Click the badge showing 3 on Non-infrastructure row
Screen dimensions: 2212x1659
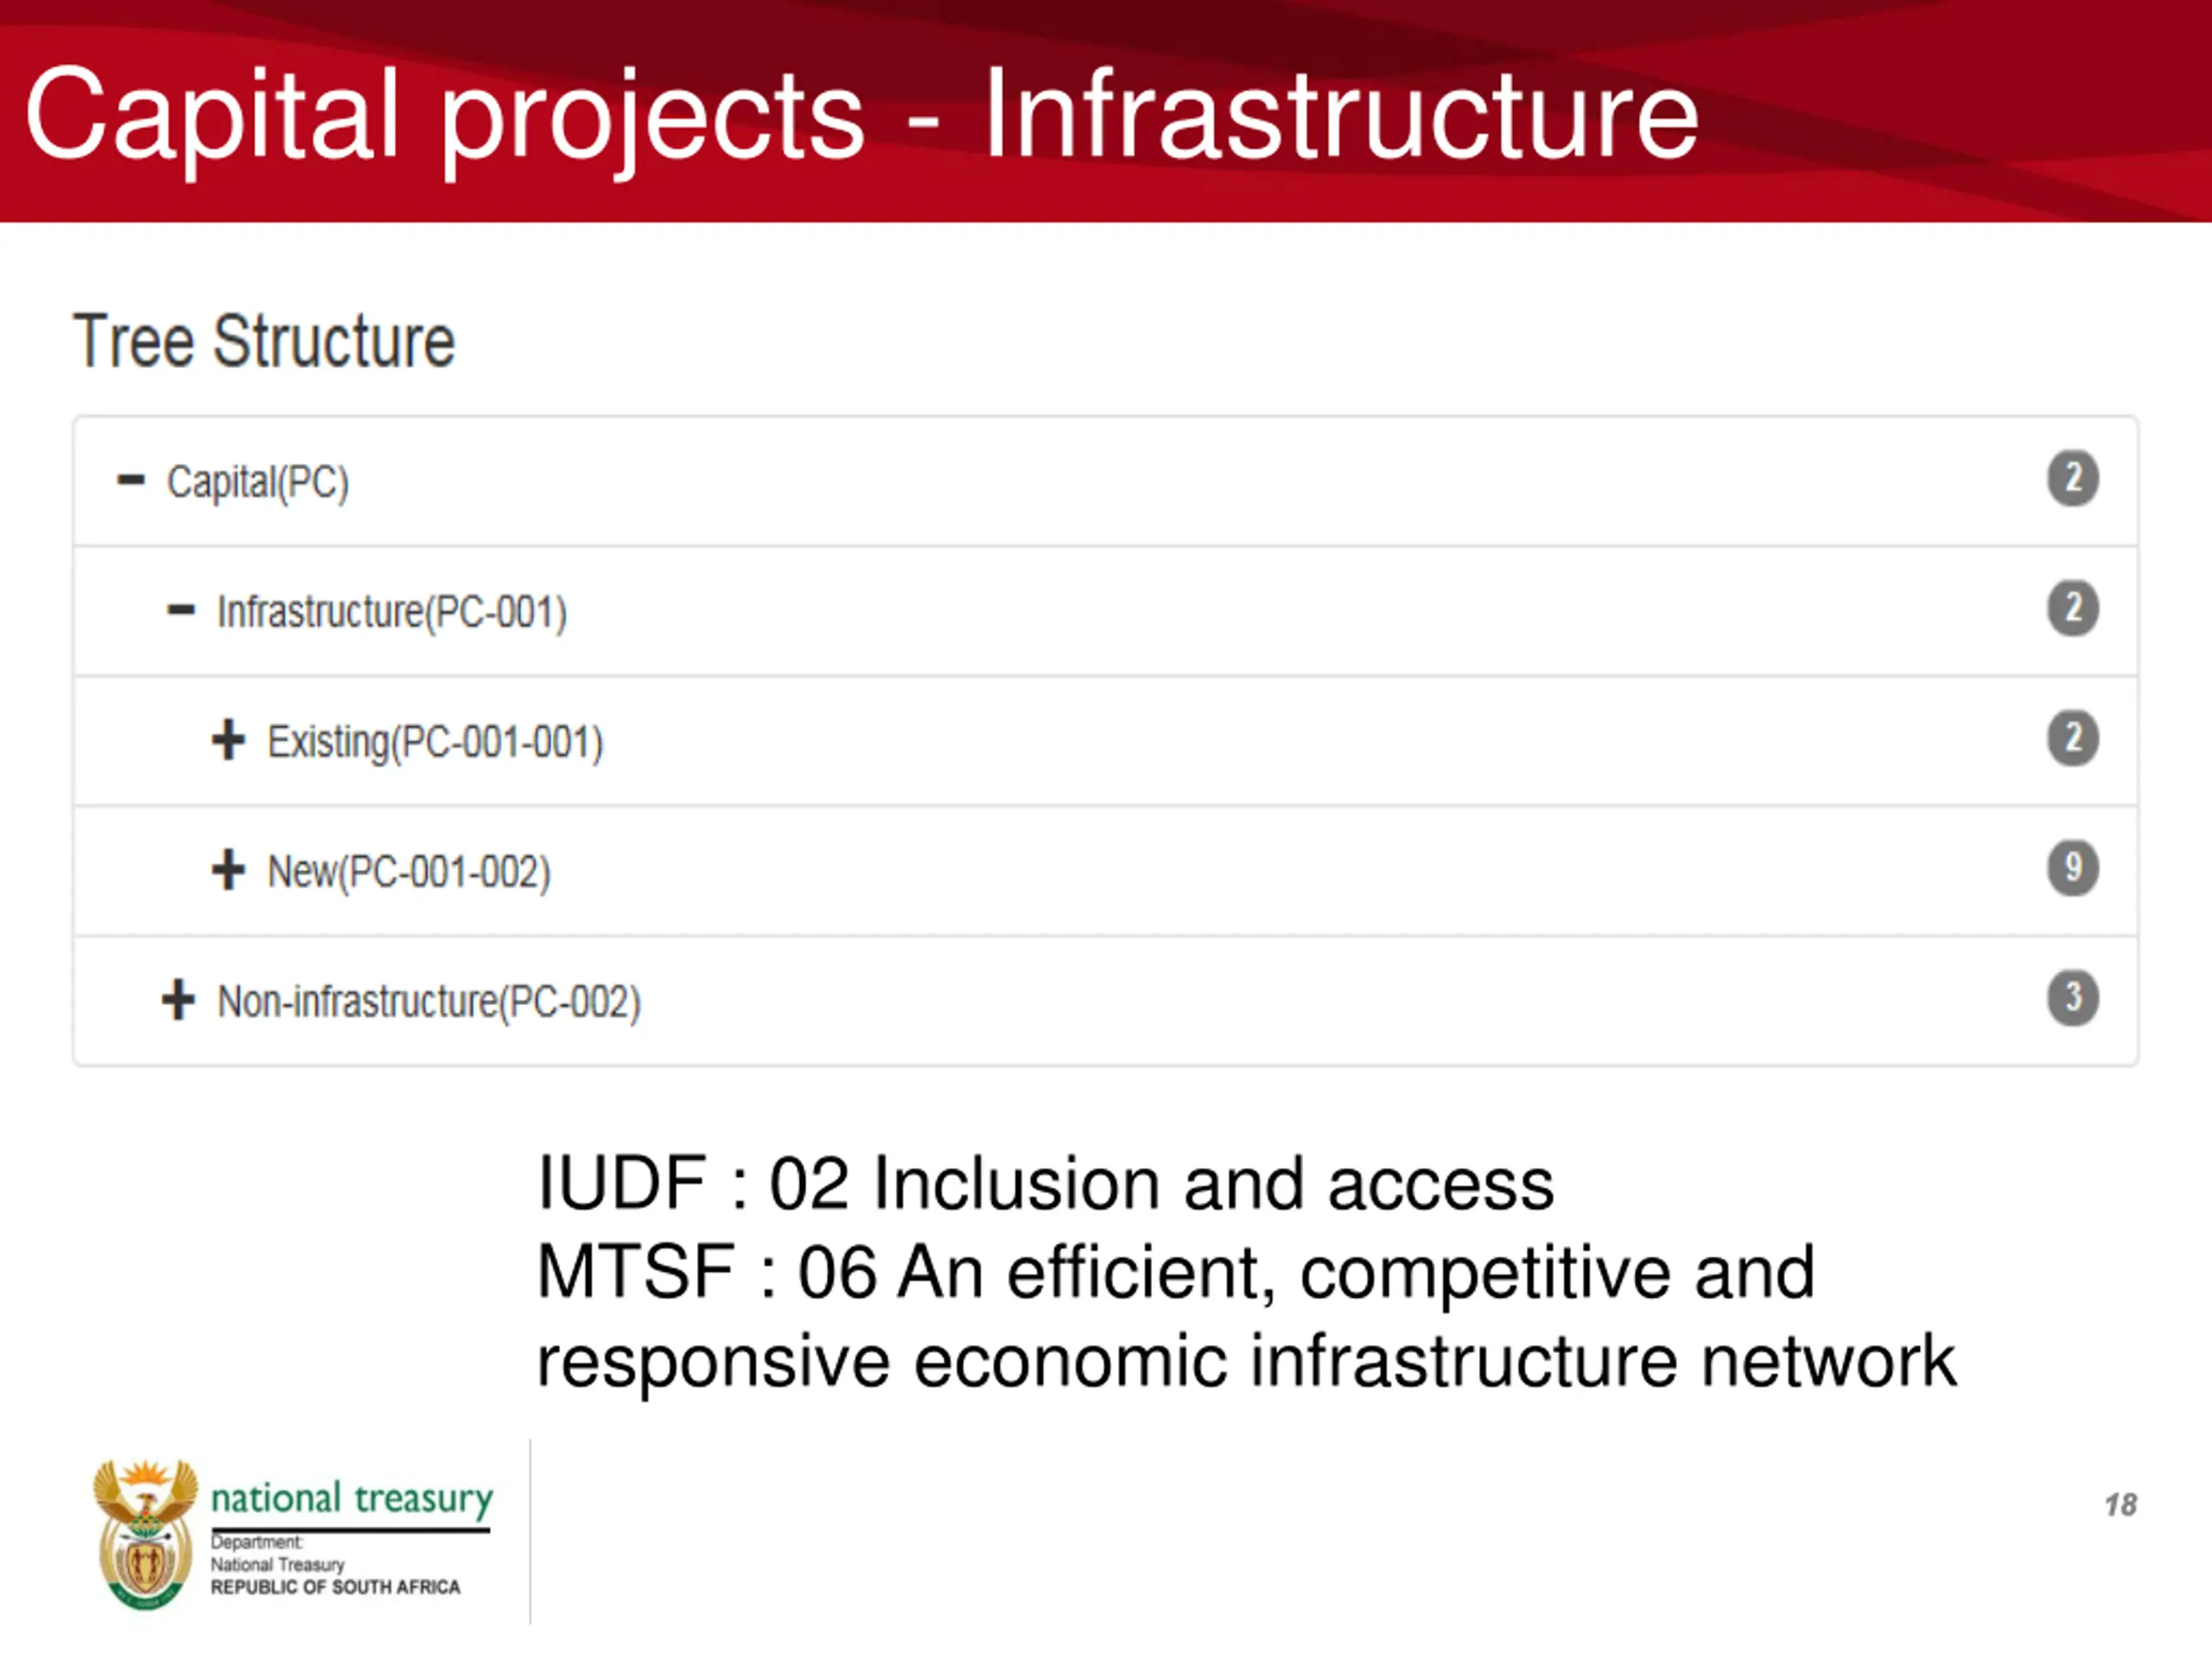[2073, 998]
